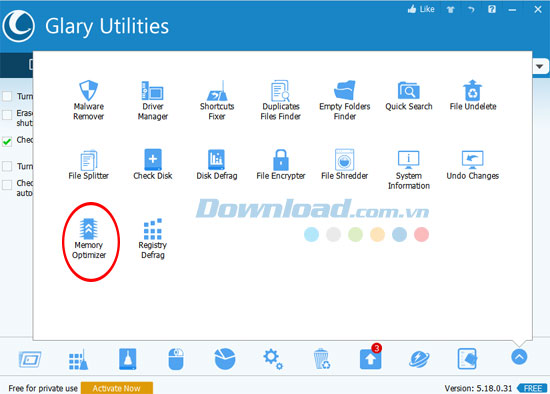
Task: Start Duplicates Files Finder
Action: [281, 100]
